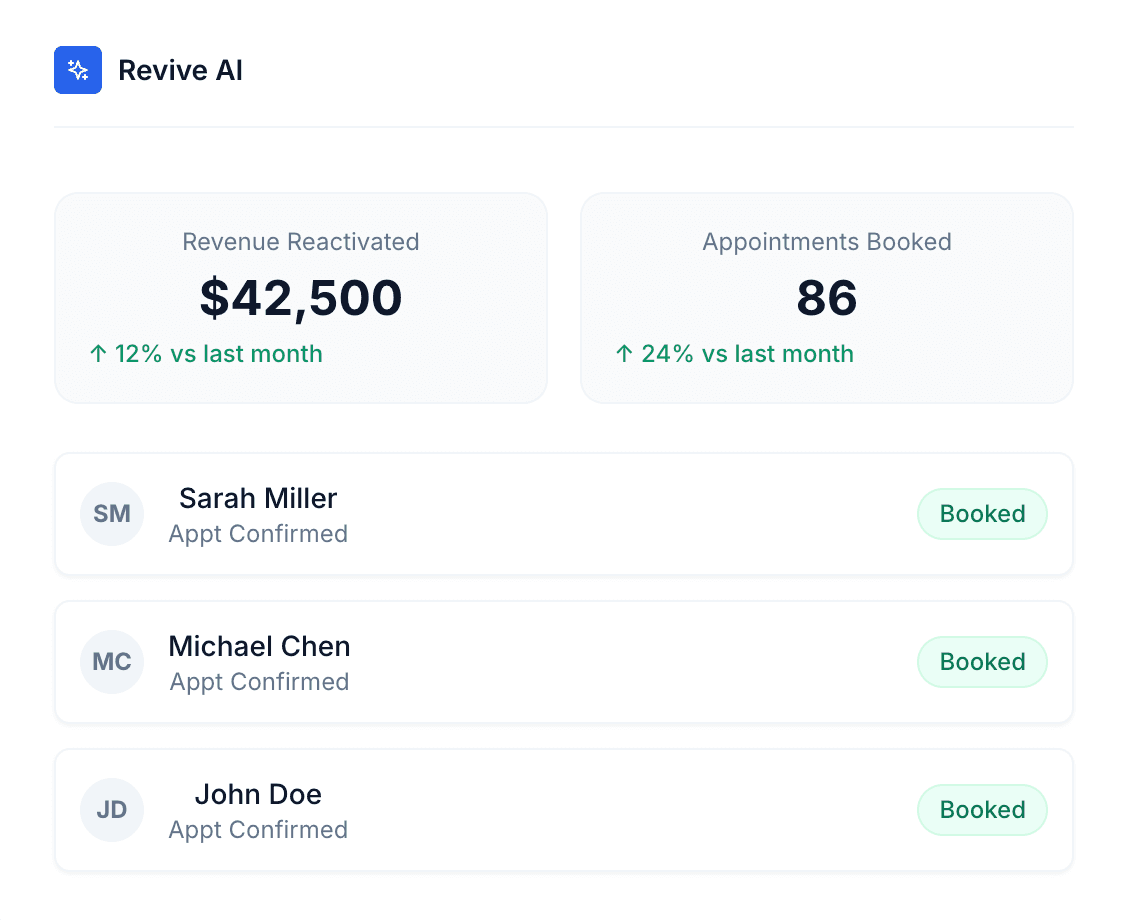Click the MC avatar for Michael Chen

click(x=112, y=662)
